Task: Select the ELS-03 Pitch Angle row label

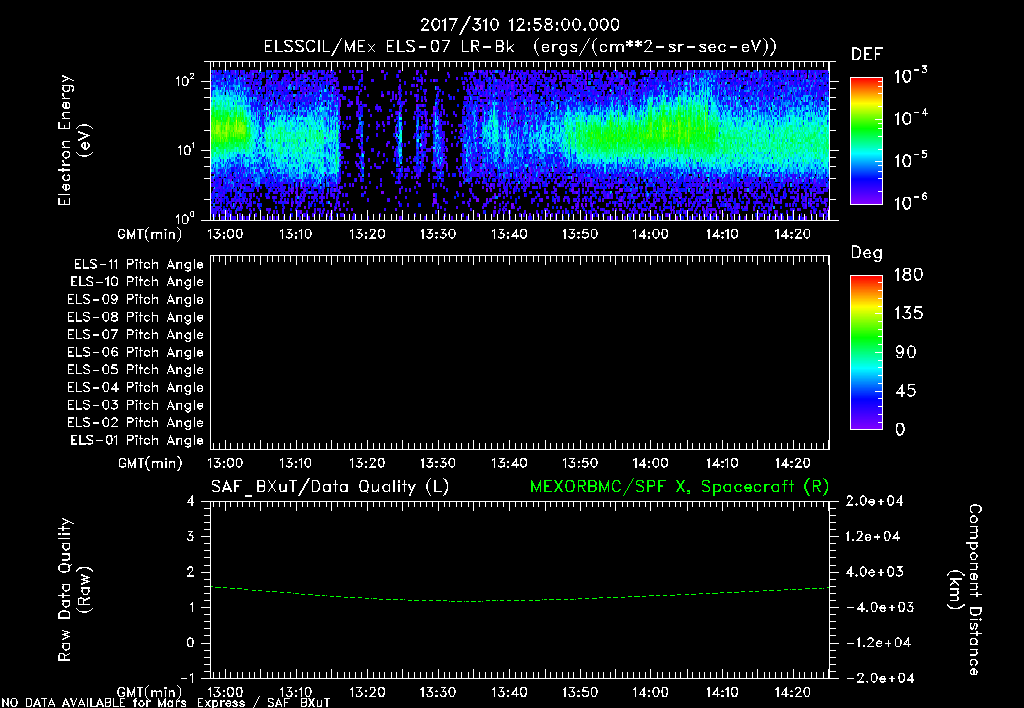Action: (x=135, y=406)
